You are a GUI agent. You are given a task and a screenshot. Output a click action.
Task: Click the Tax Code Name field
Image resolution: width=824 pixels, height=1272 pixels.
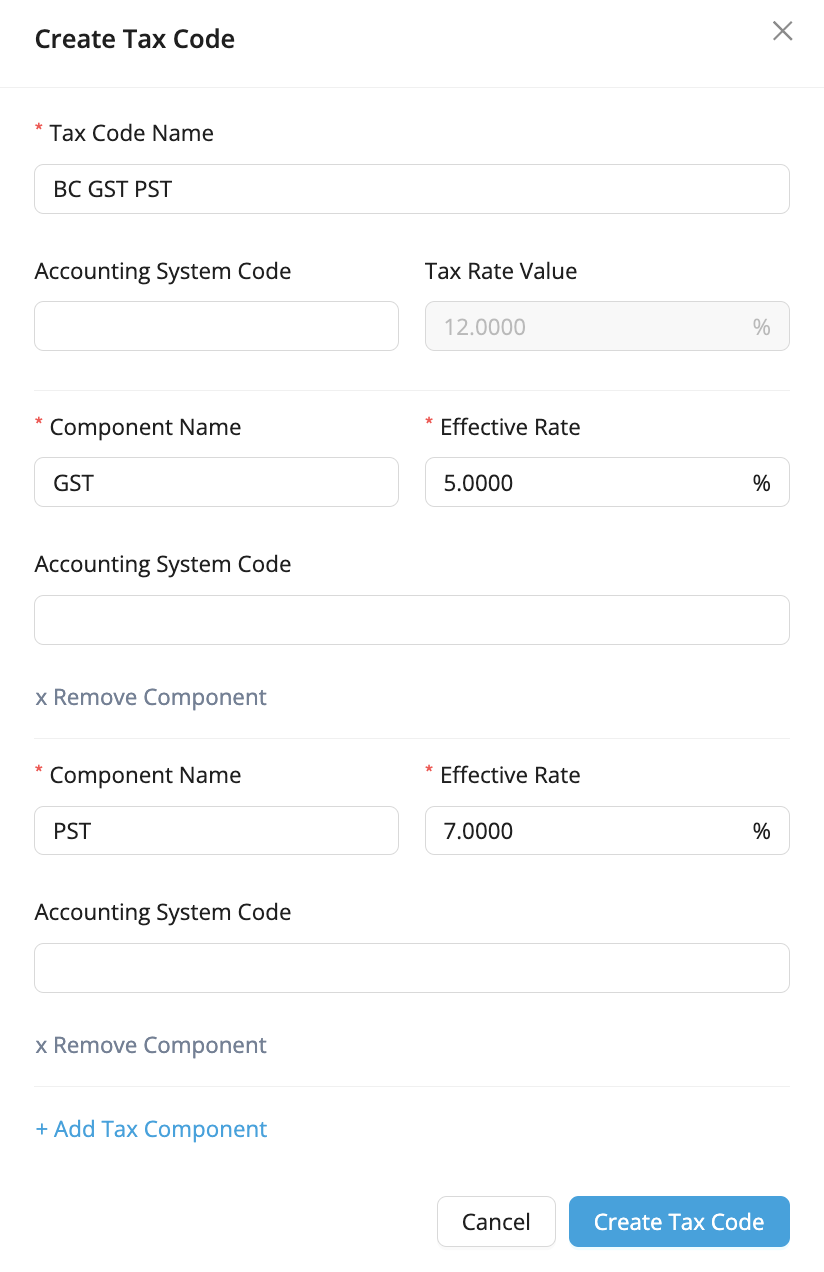click(411, 189)
